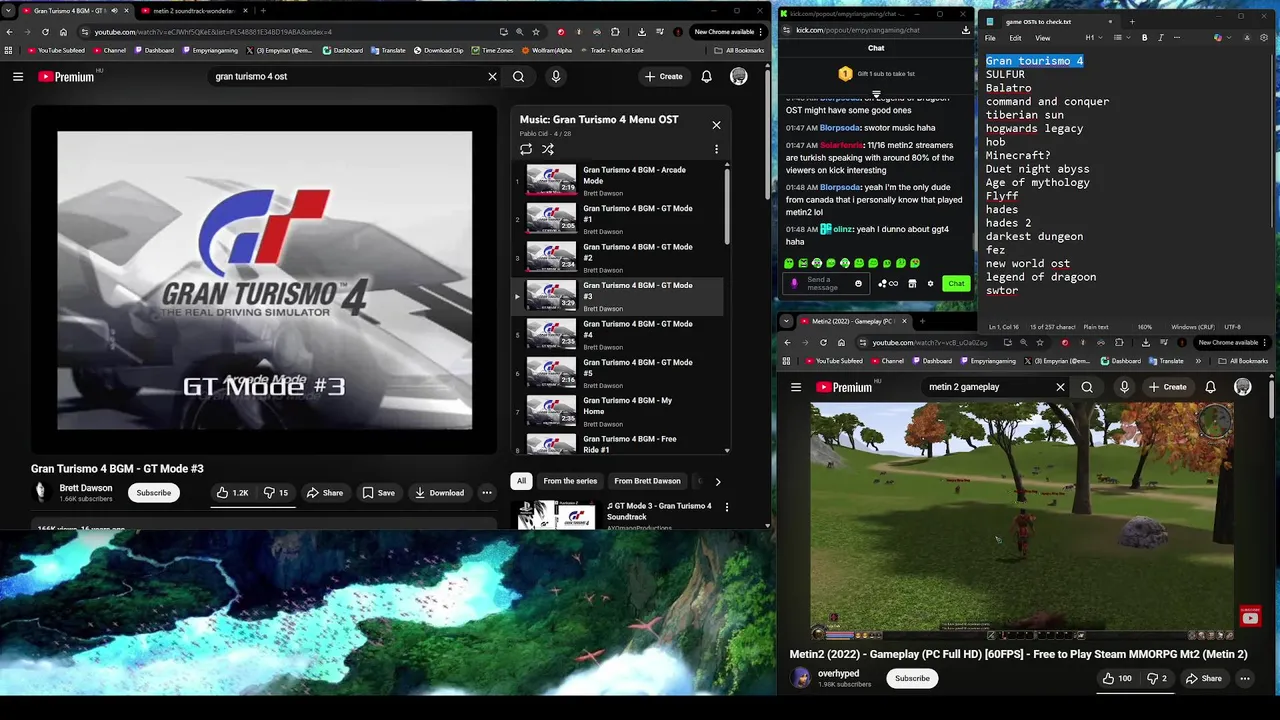This screenshot has height=720, width=1280.
Task: Open a new tab in the Gran Turismo Chrome window
Action: [263, 11]
